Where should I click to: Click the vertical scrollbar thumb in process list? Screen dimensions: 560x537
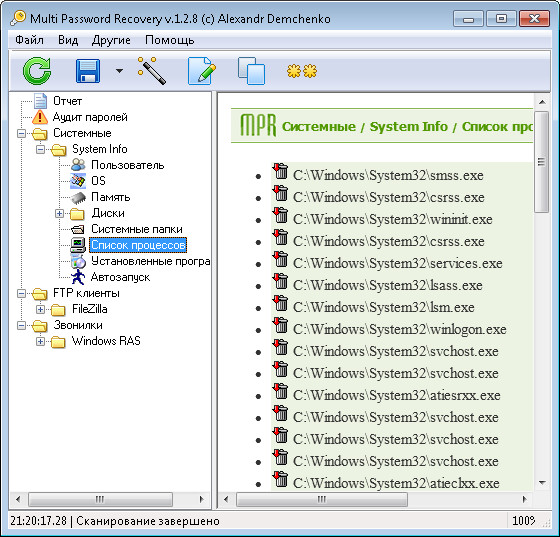(542, 162)
